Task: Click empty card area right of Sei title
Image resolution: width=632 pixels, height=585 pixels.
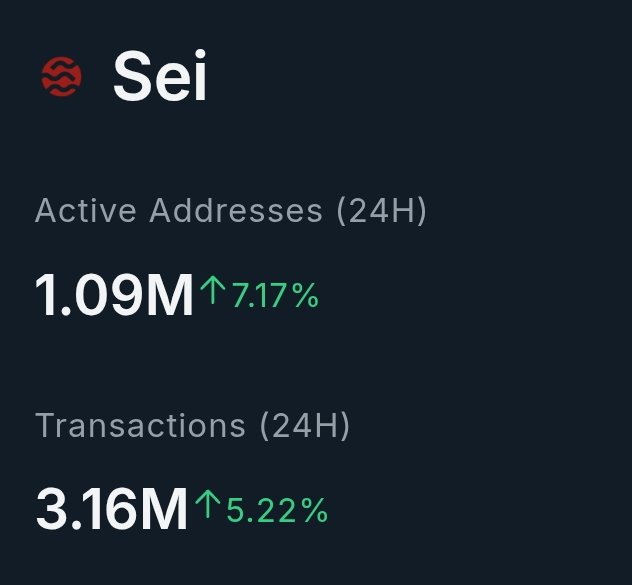Action: click(x=420, y=77)
